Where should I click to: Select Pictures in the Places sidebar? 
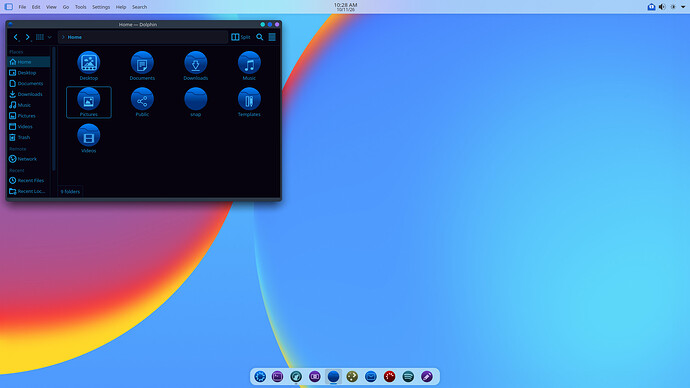[x=29, y=116]
